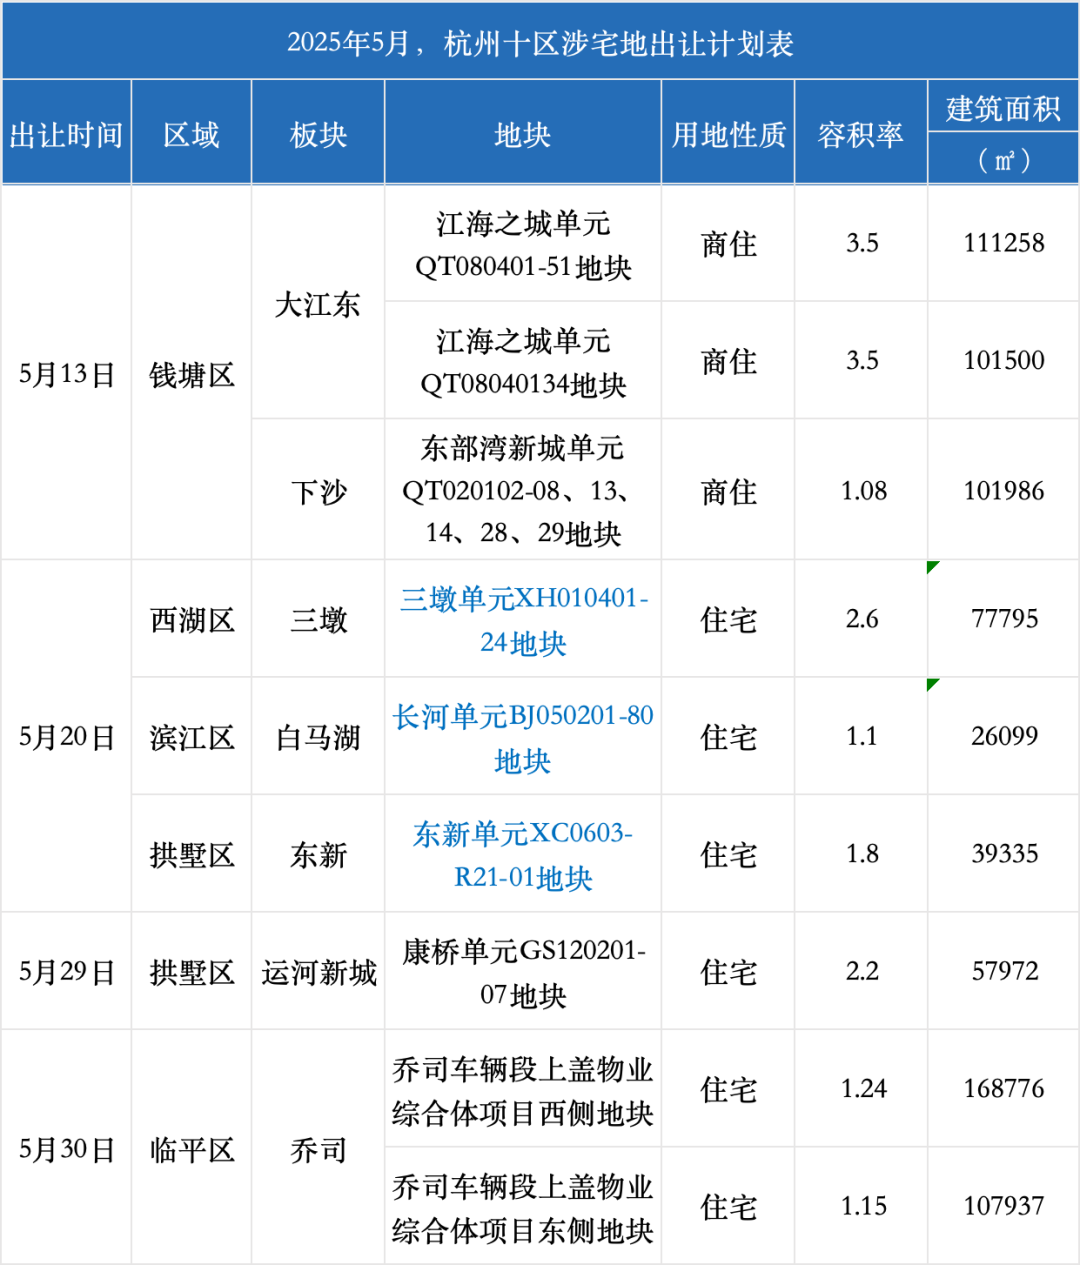The height and width of the screenshot is (1265, 1080).
Task: Select the 康桥单元GS120201-07地块 cell
Action: pyautogui.click(x=523, y=972)
